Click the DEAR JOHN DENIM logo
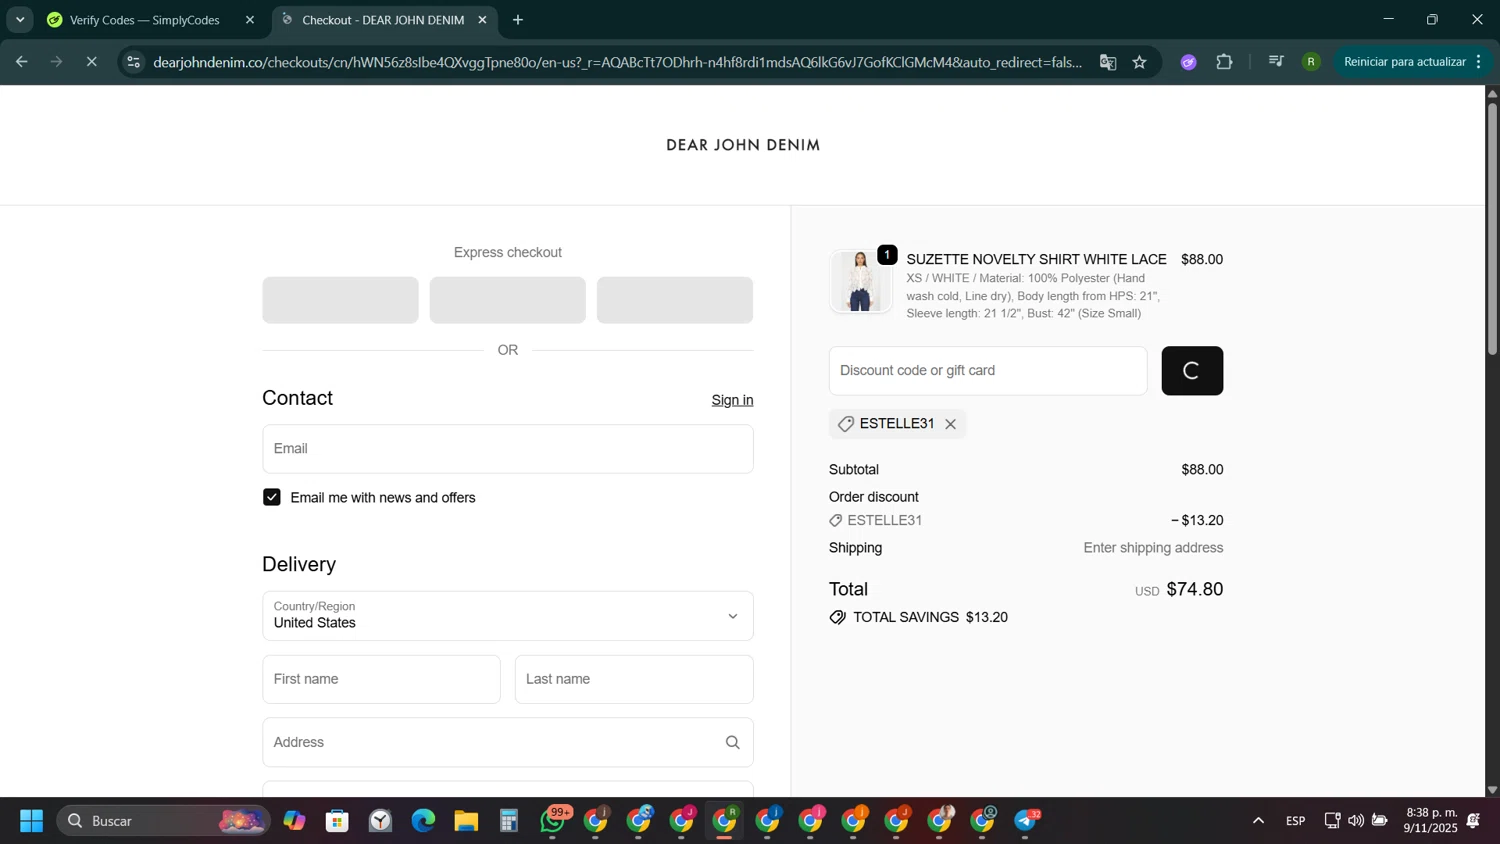 743,145
